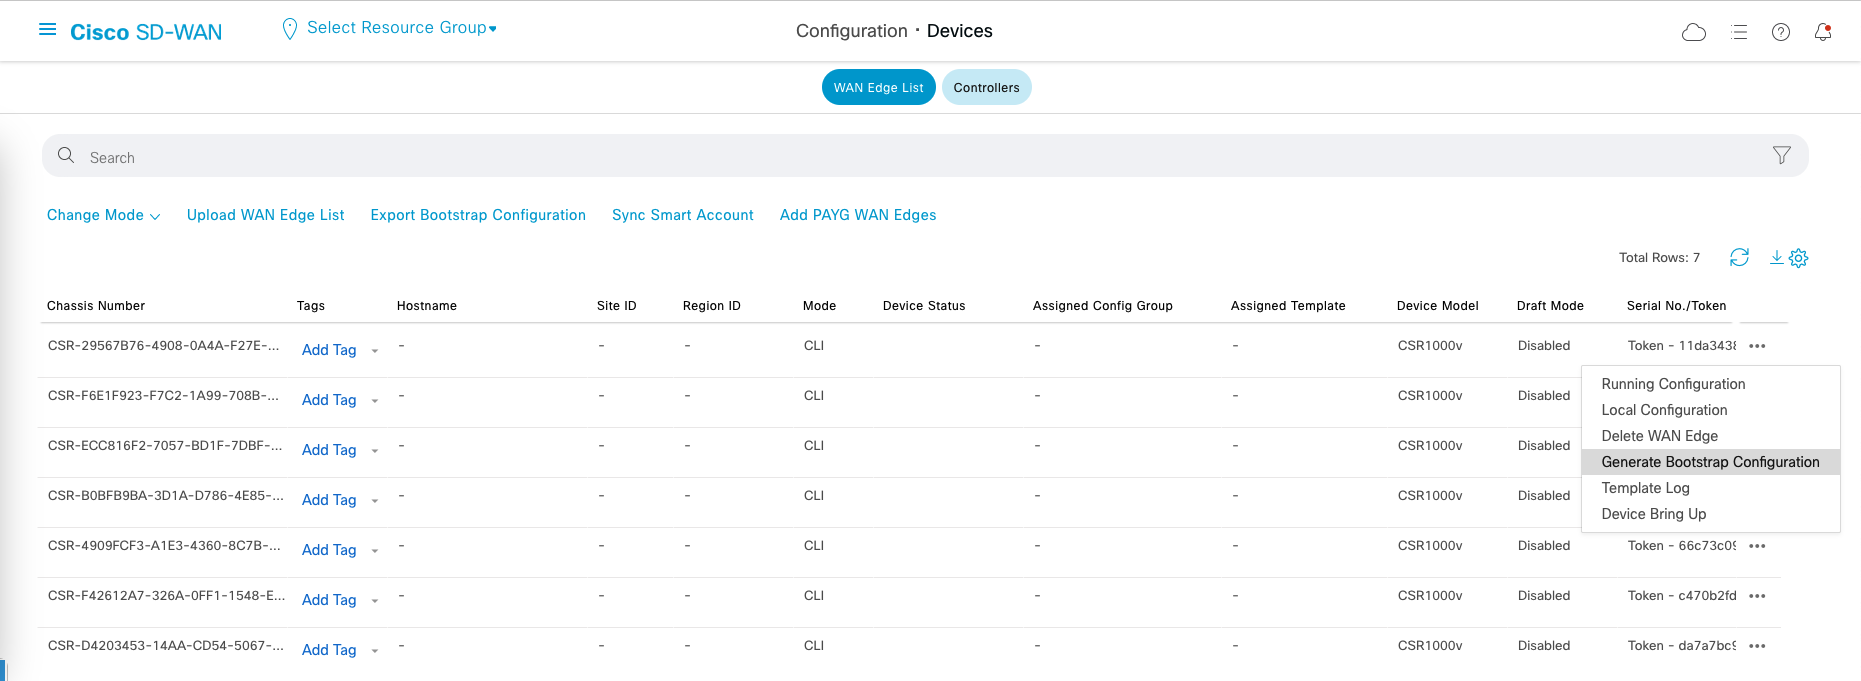Click Sync Smart Account link
Image resolution: width=1861 pixels, height=681 pixels.
(x=682, y=215)
